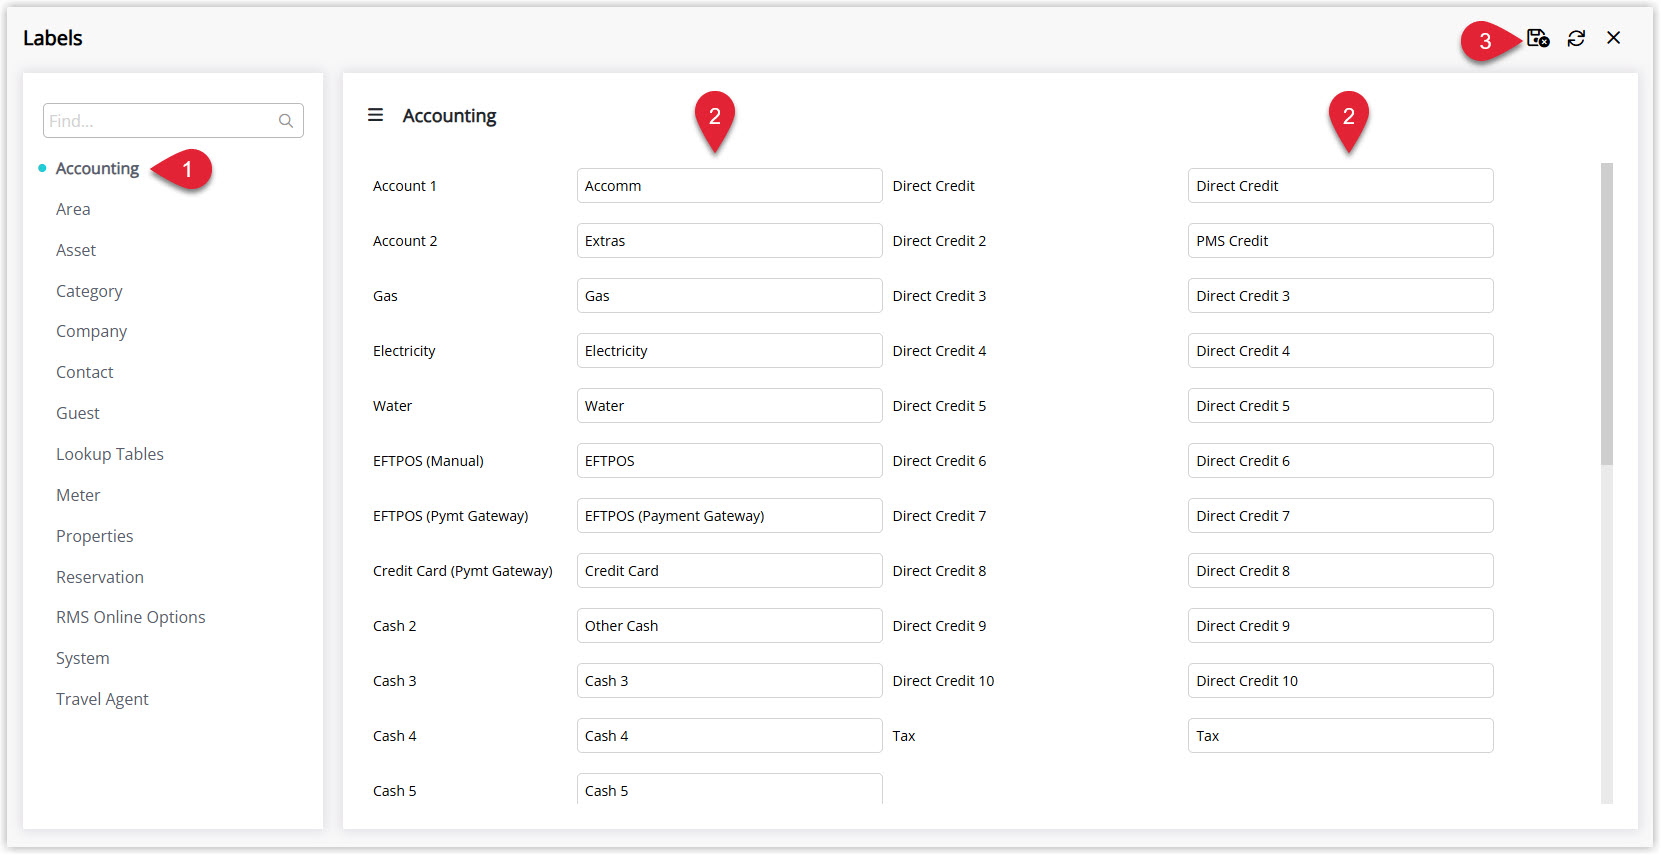The image size is (1661, 855).
Task: Click the Tax label input field
Action: [1340, 736]
